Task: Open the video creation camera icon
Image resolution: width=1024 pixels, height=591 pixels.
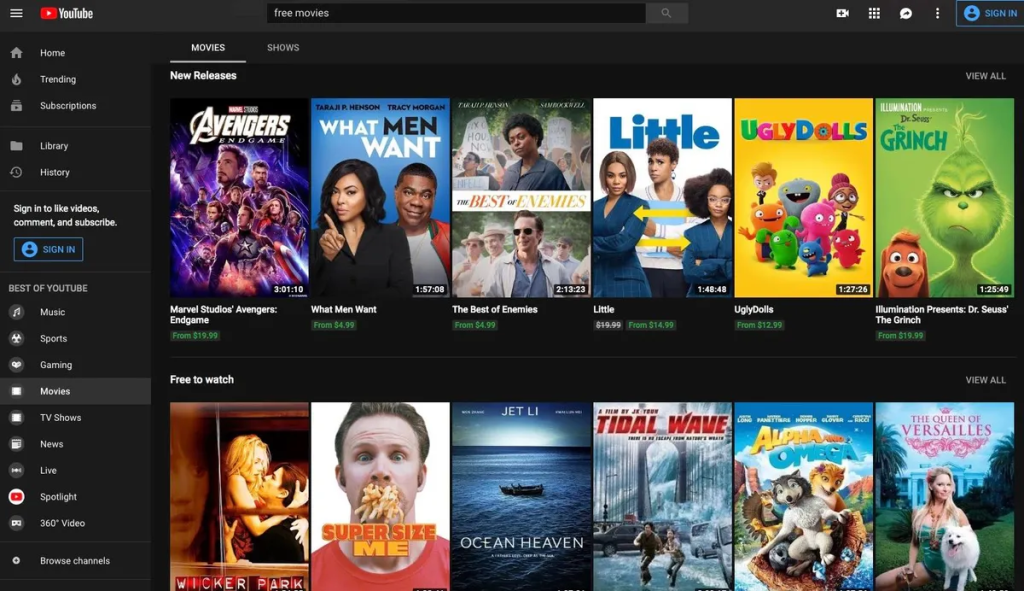Action: coord(842,13)
